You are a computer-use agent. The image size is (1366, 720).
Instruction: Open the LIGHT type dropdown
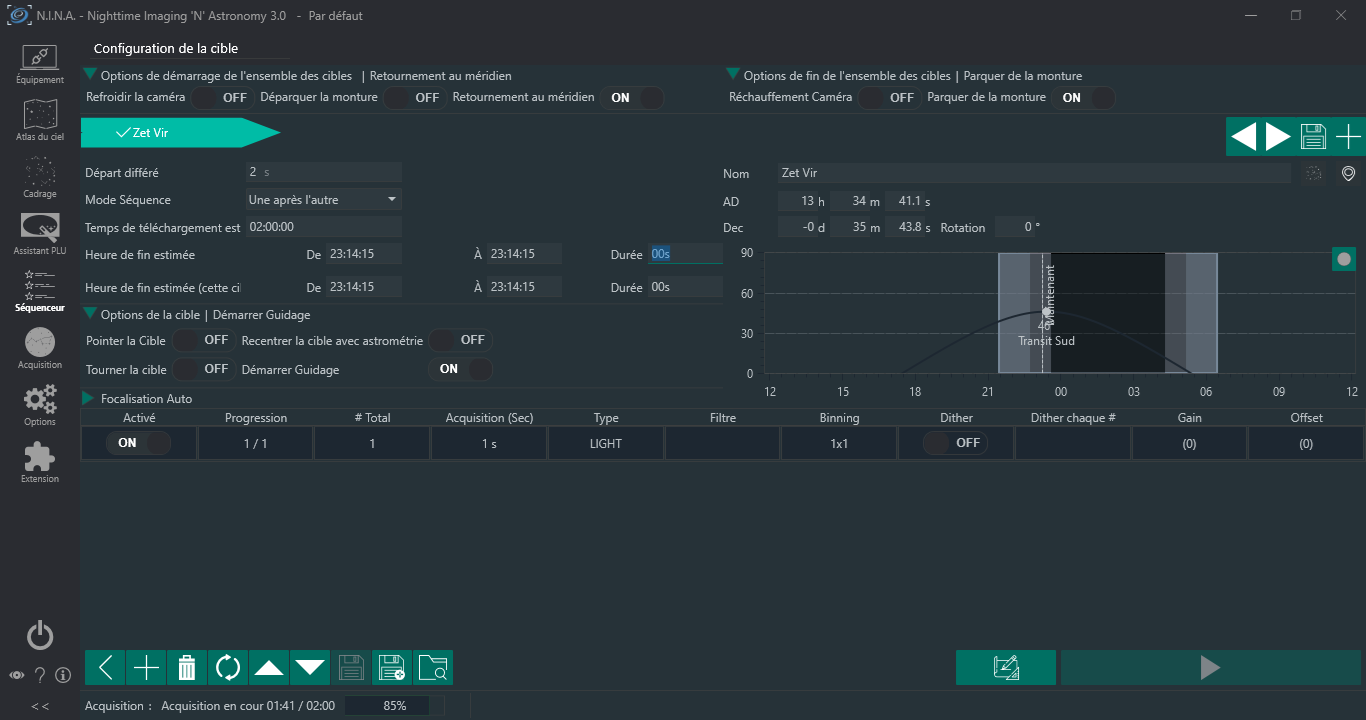[606, 443]
